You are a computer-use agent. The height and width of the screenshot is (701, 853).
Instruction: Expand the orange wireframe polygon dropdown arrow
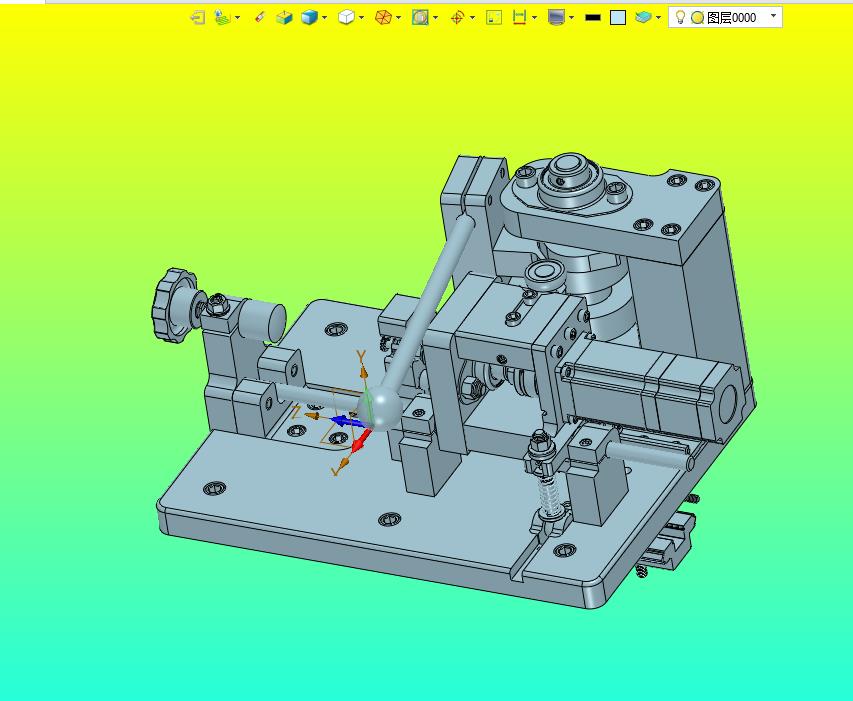(399, 18)
